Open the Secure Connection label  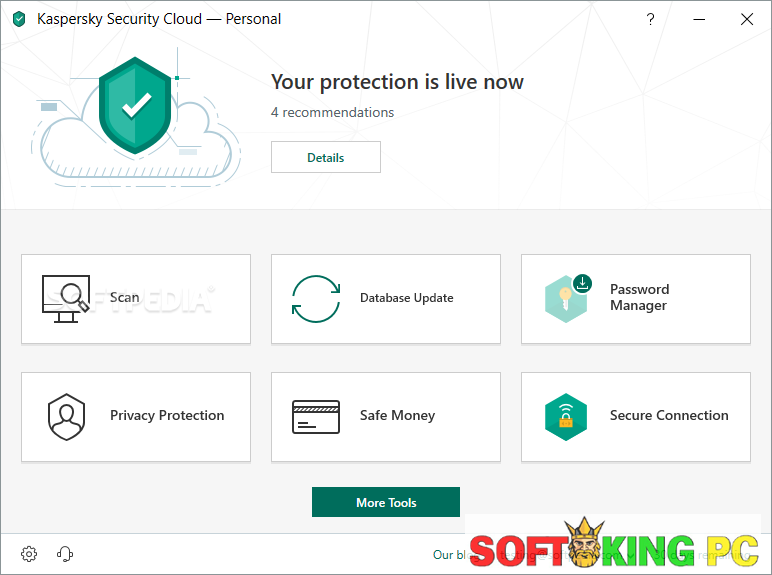[x=669, y=416]
